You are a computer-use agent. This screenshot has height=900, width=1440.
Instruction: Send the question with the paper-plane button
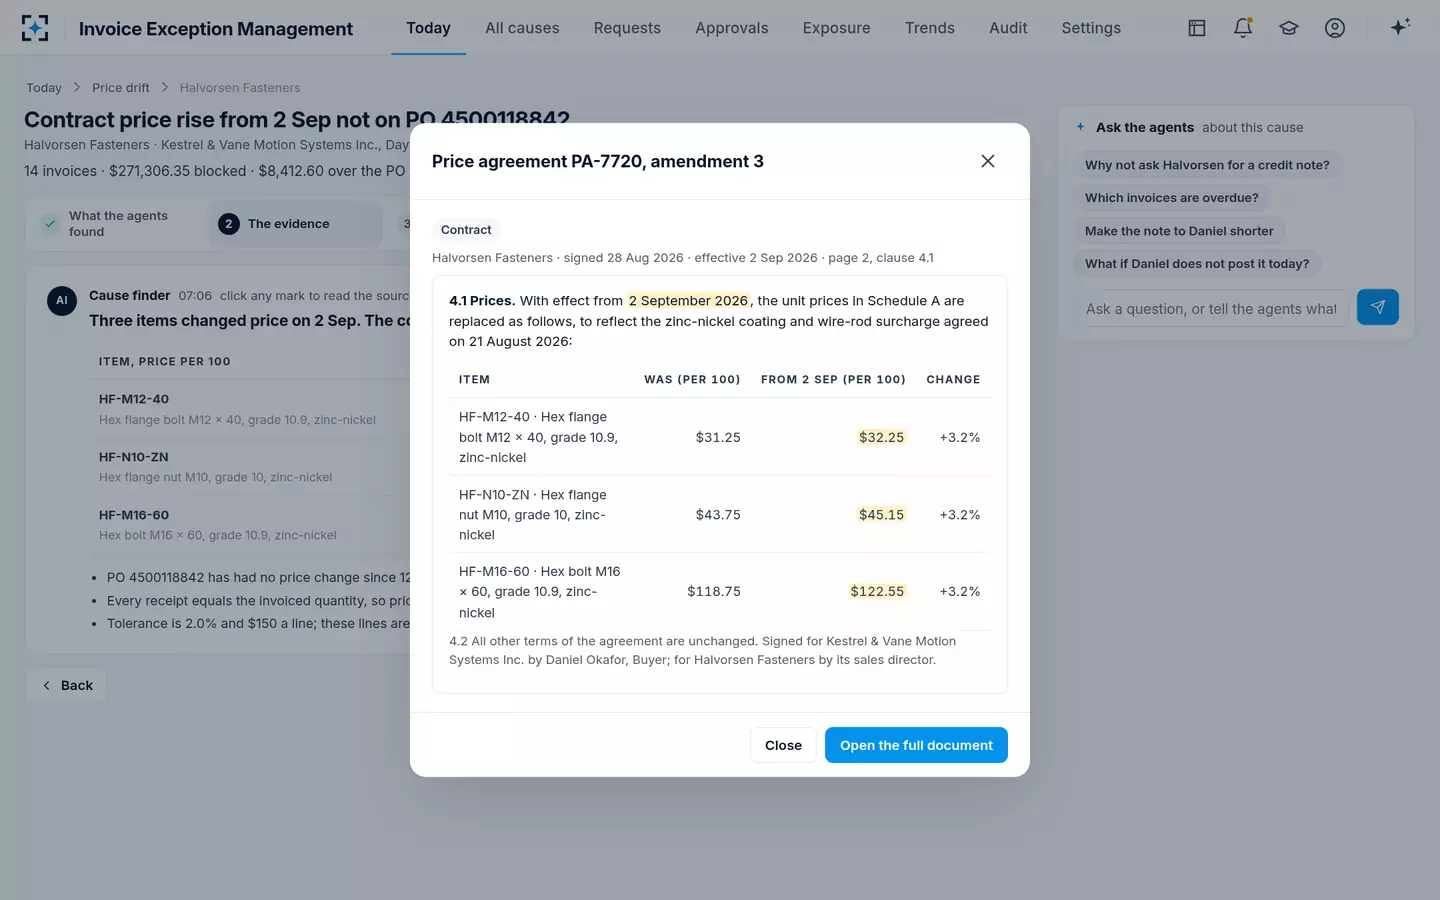coord(1378,307)
